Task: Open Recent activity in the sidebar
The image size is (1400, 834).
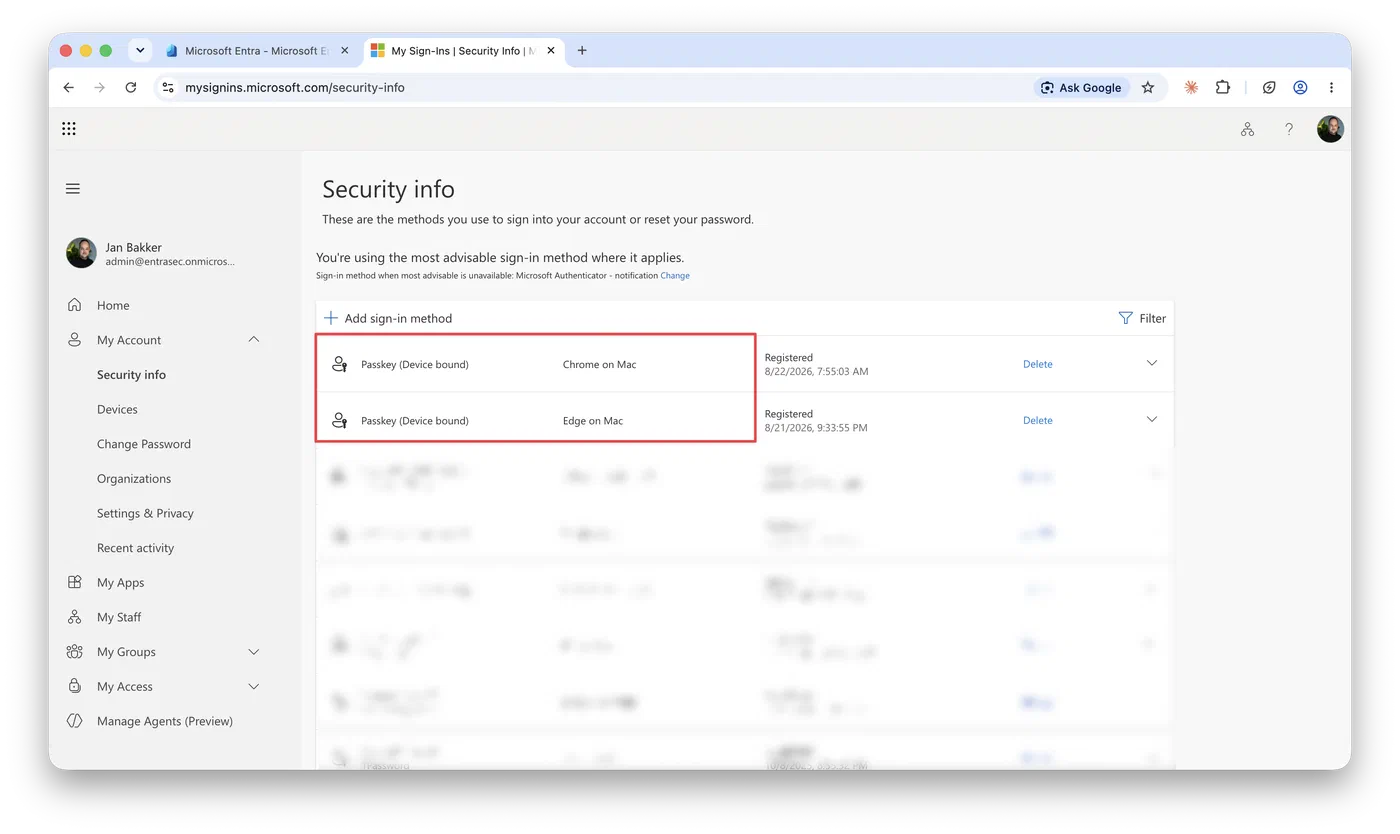Action: point(135,548)
